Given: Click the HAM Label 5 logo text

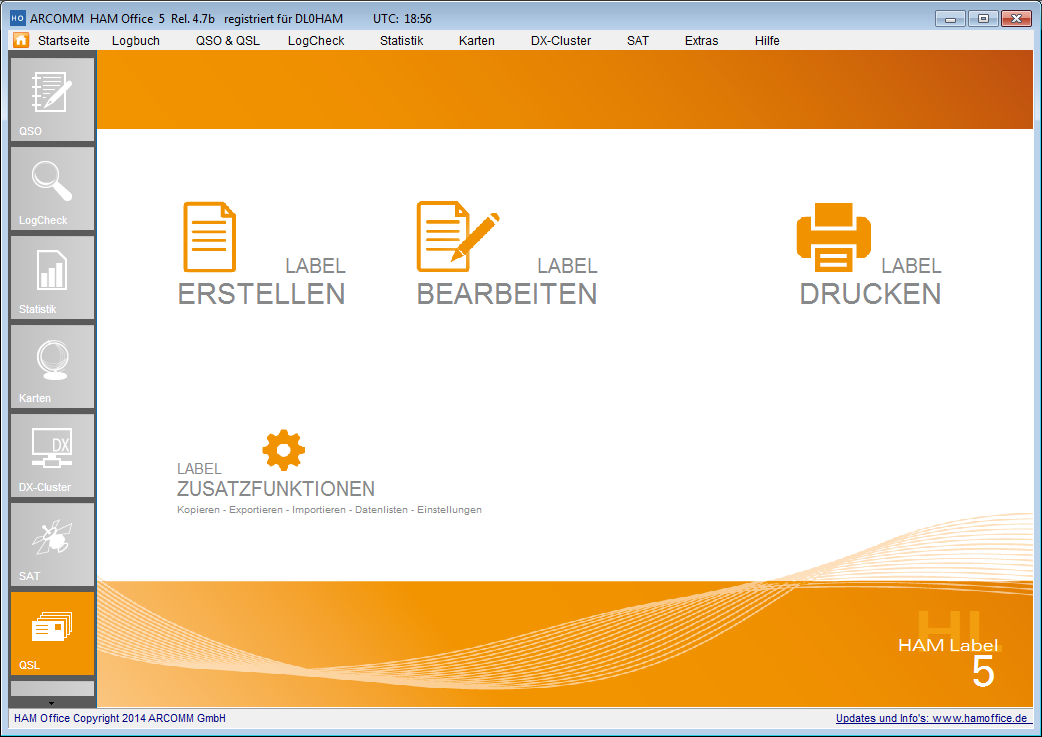Looking at the screenshot, I should pos(949,663).
